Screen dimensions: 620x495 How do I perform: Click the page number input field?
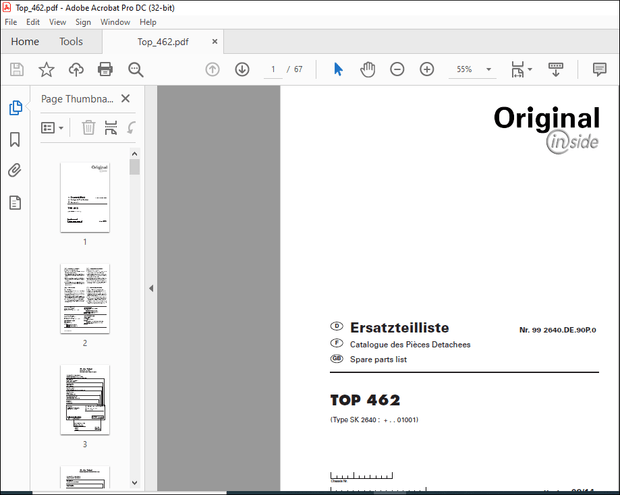273,70
